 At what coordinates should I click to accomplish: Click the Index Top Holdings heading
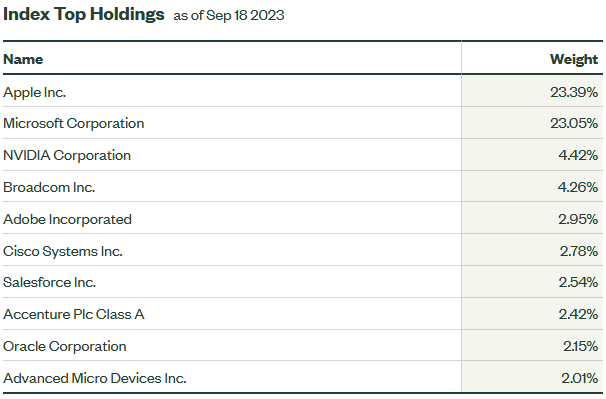(x=83, y=15)
